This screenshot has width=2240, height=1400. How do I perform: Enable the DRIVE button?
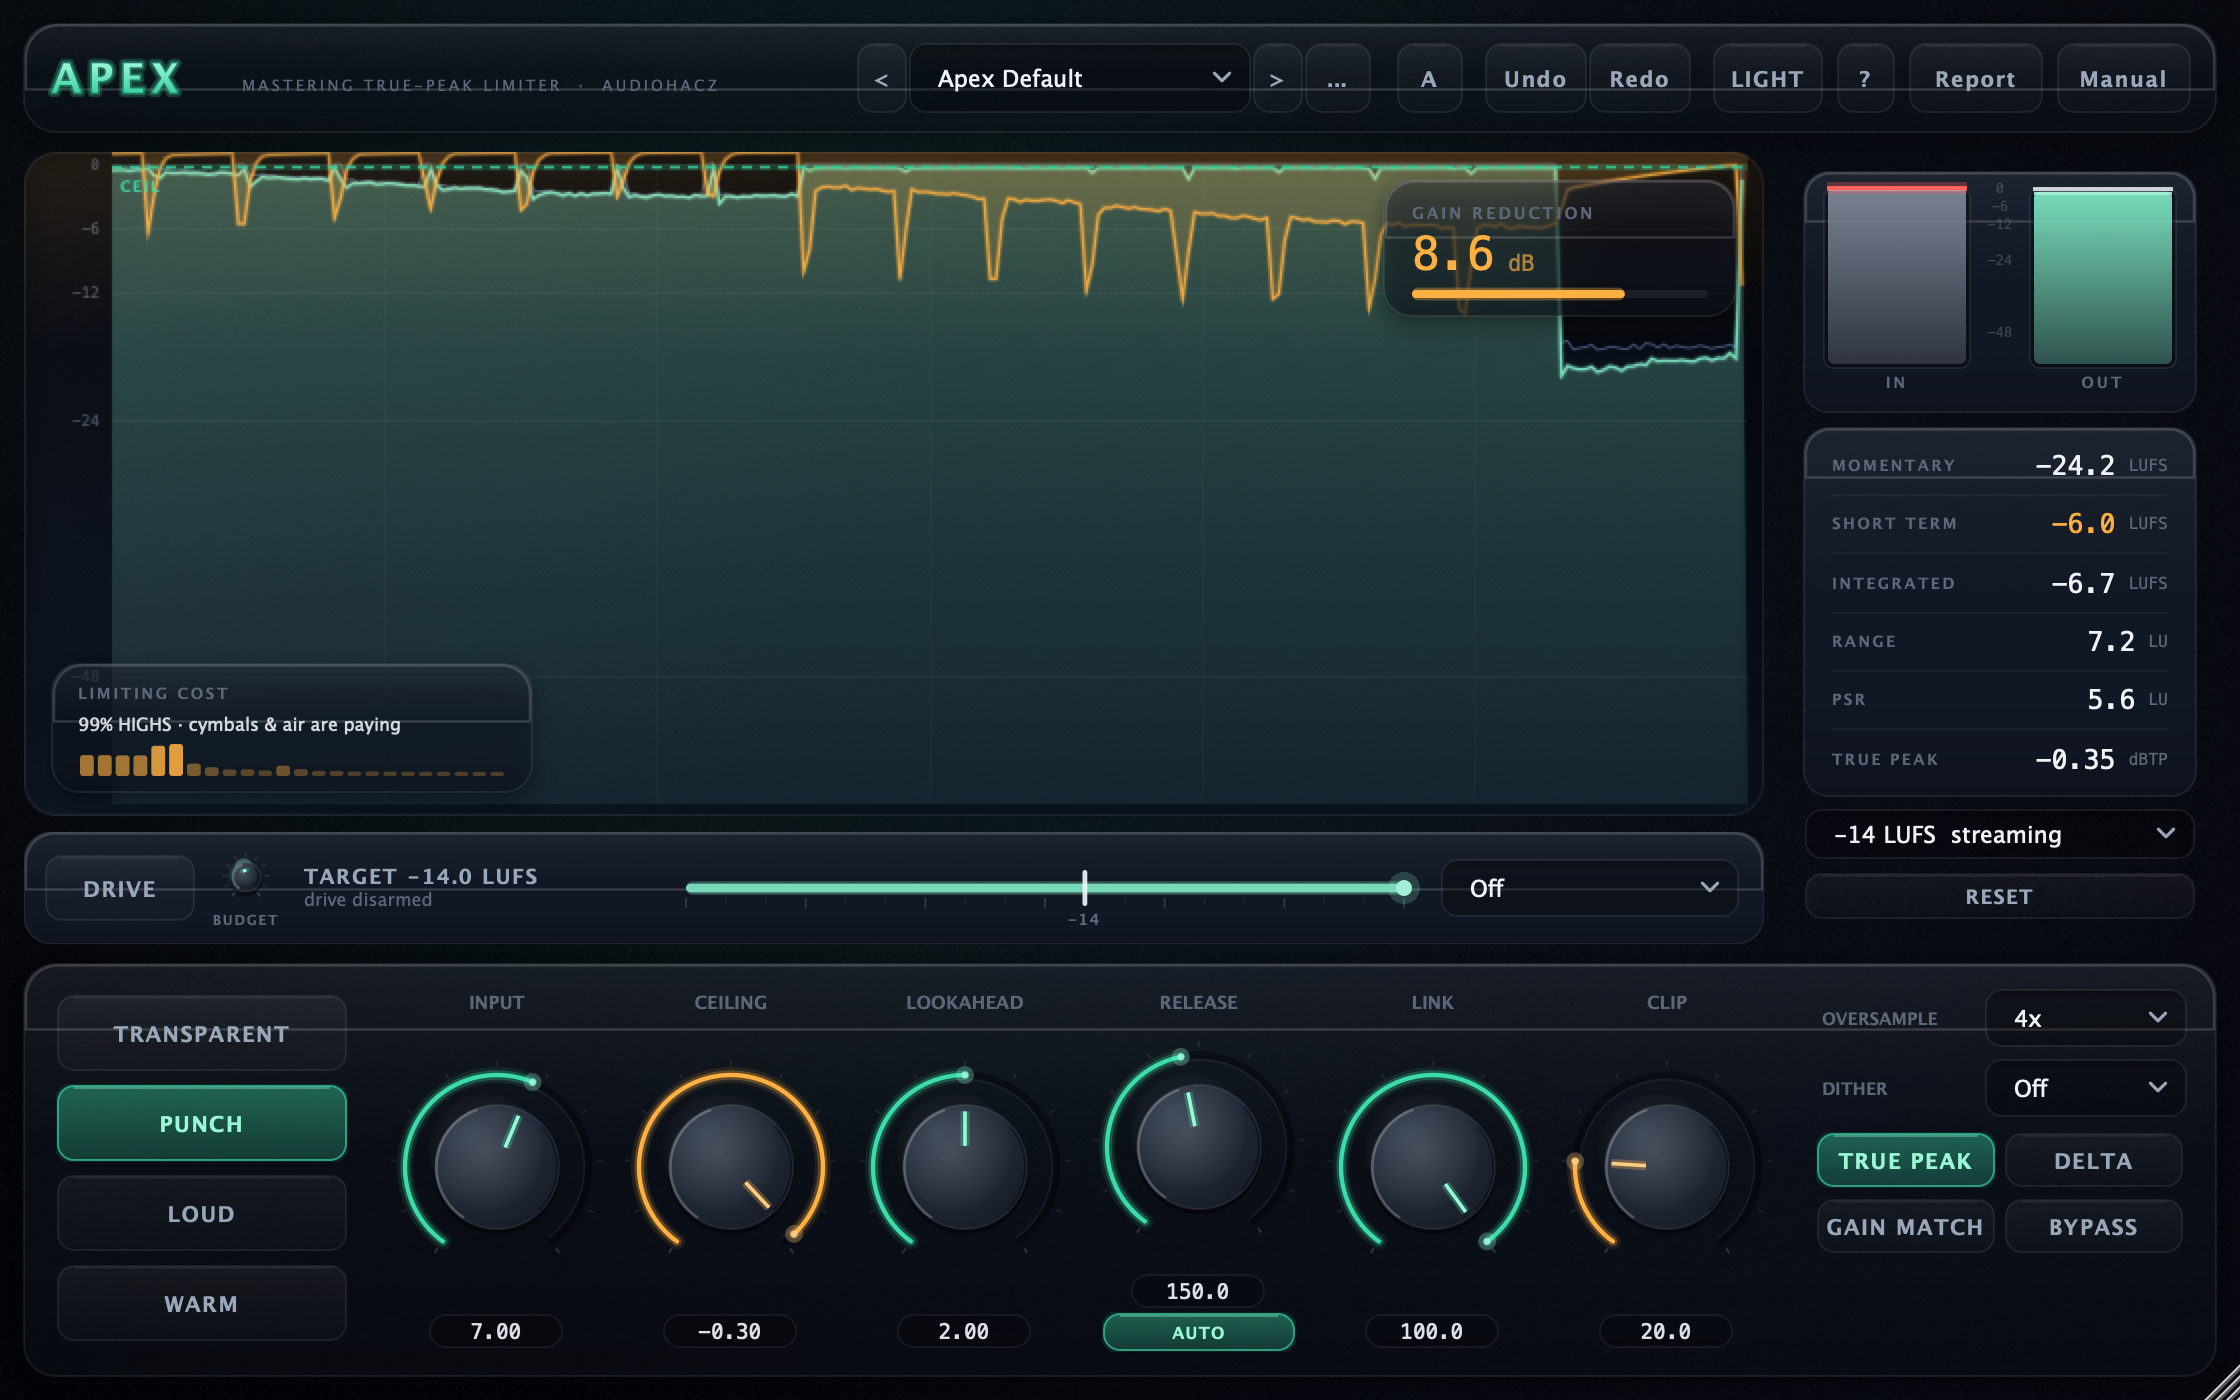(x=120, y=889)
